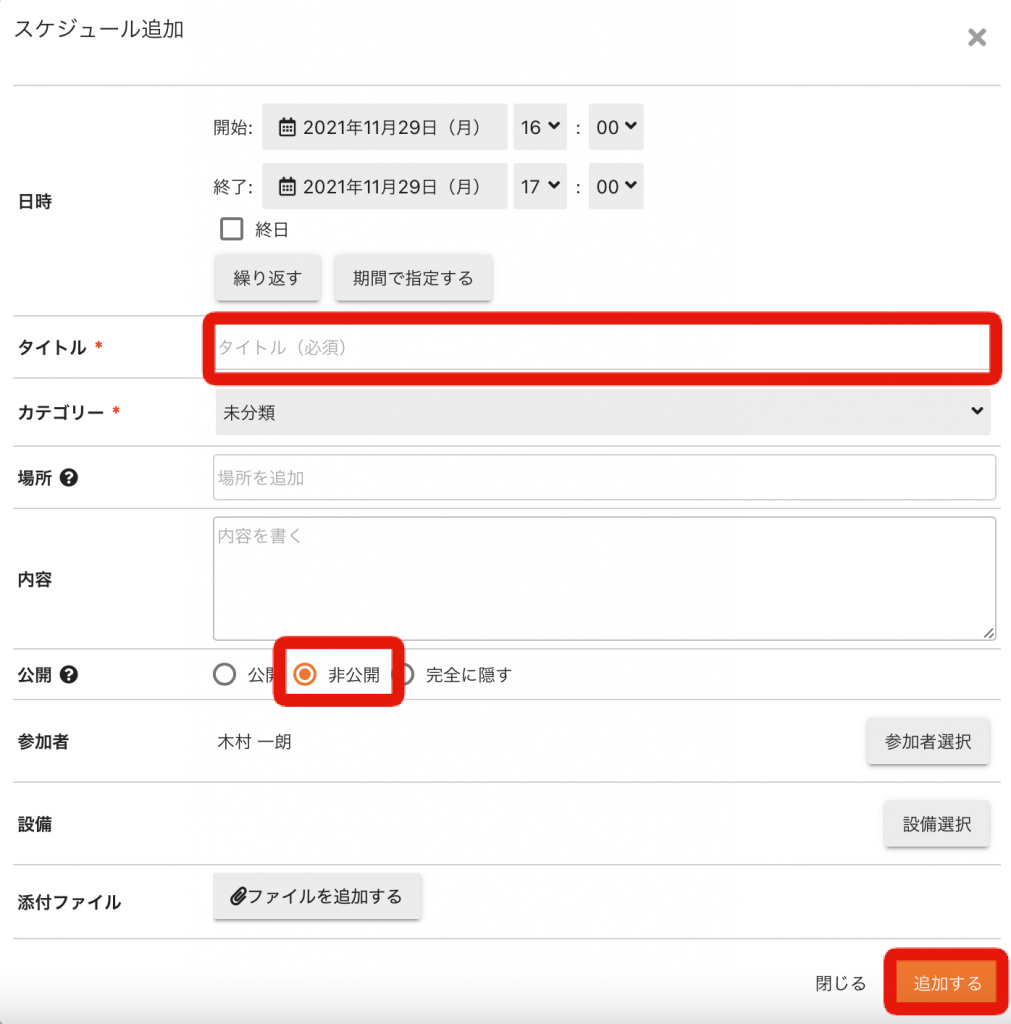Click the 期間で指定する button
Screen dimensions: 1011x1024
[x=413, y=278]
